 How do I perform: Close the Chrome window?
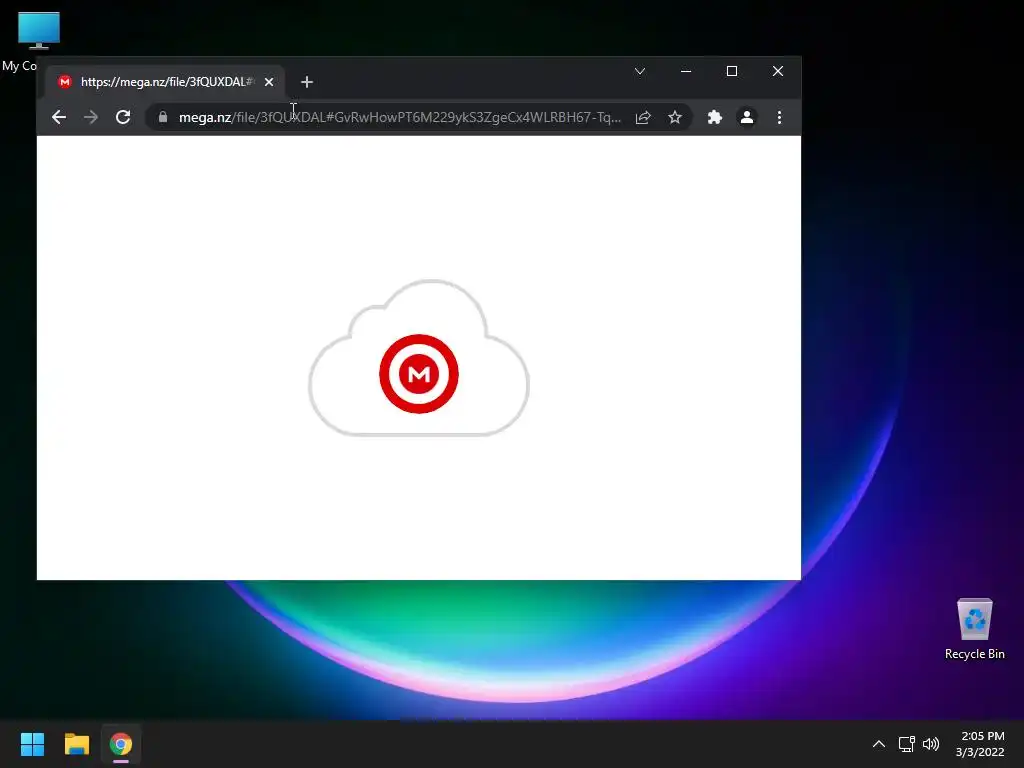pyautogui.click(x=778, y=71)
